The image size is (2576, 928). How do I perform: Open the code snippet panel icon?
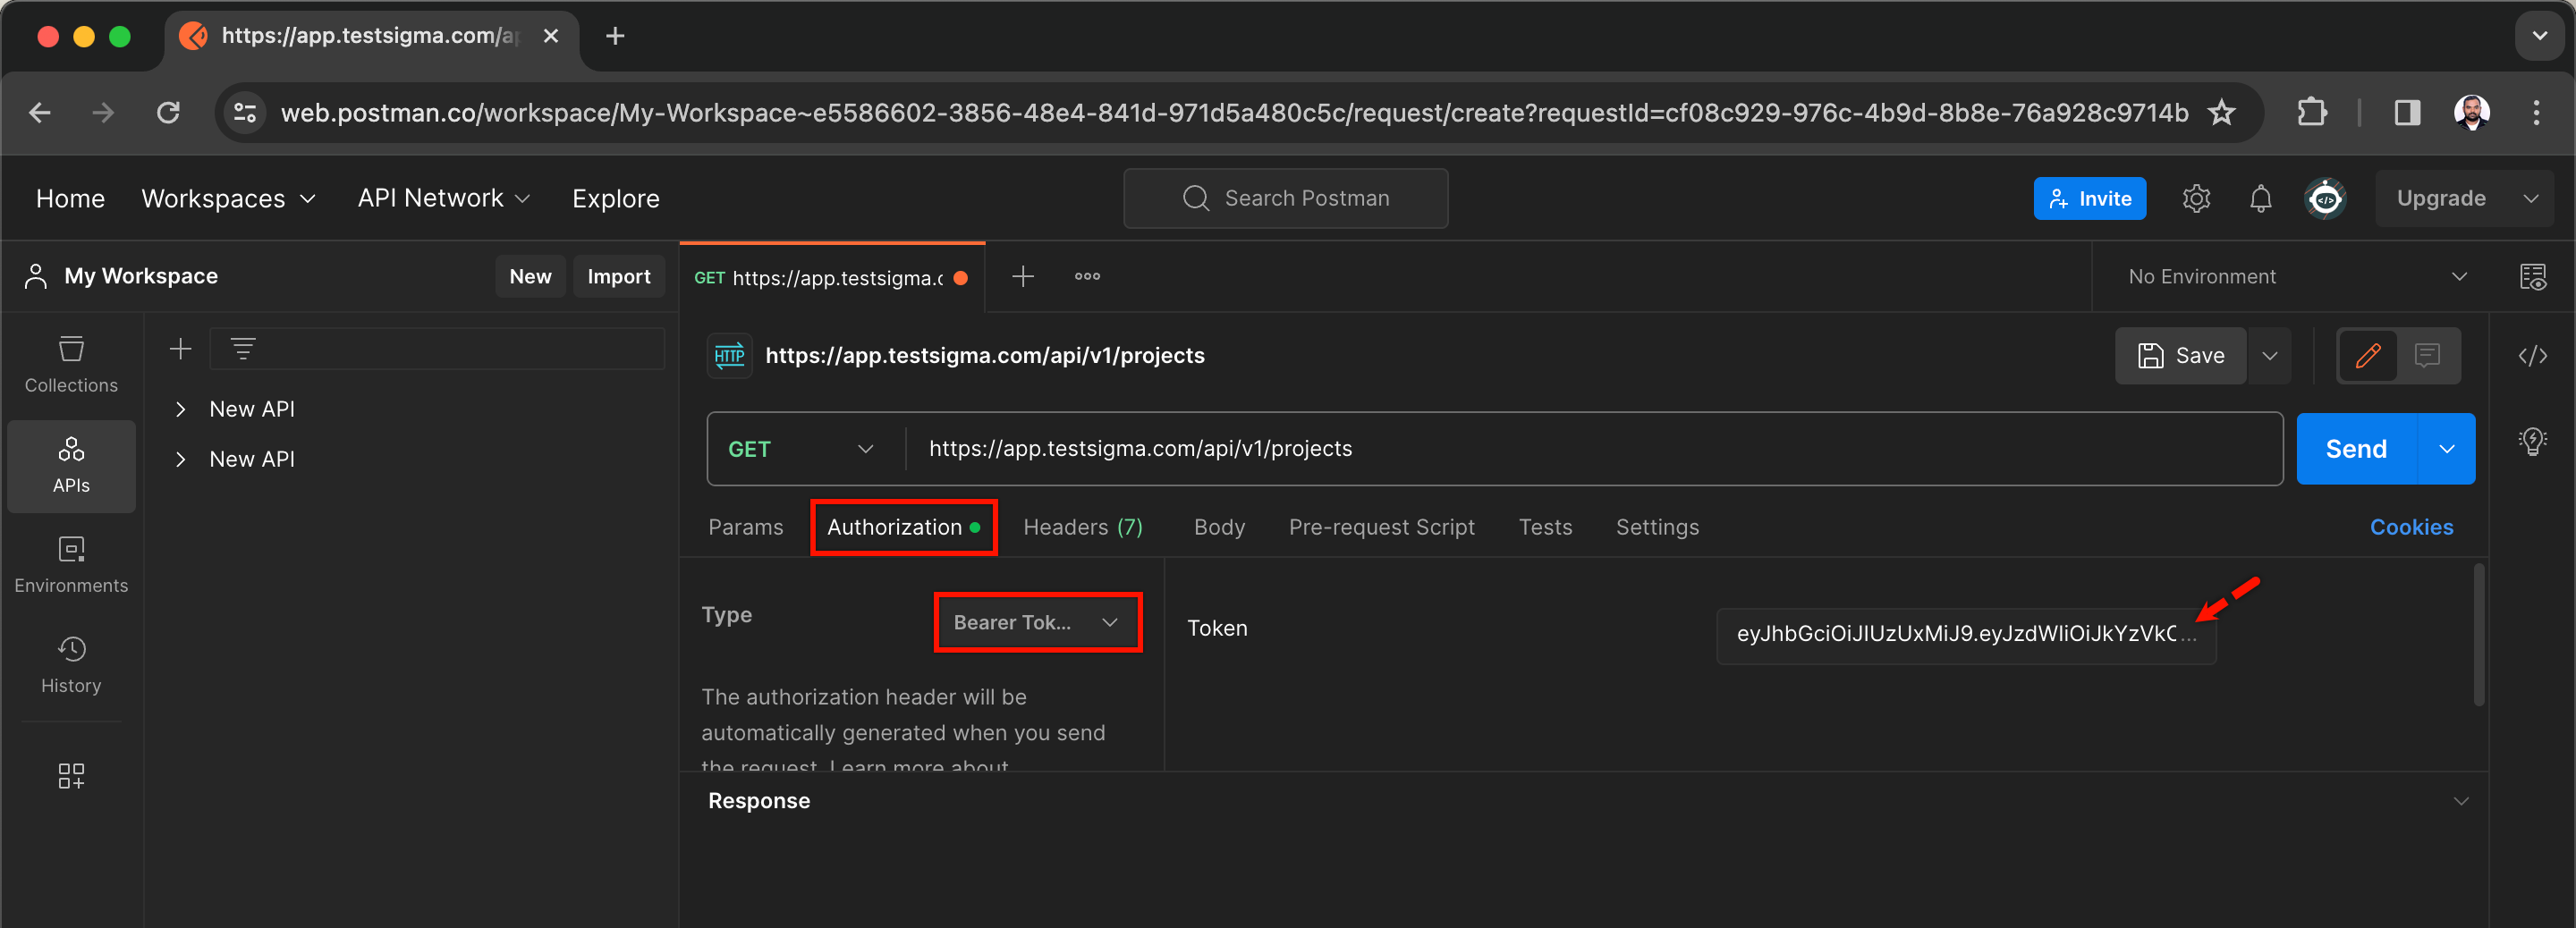pos(2532,356)
